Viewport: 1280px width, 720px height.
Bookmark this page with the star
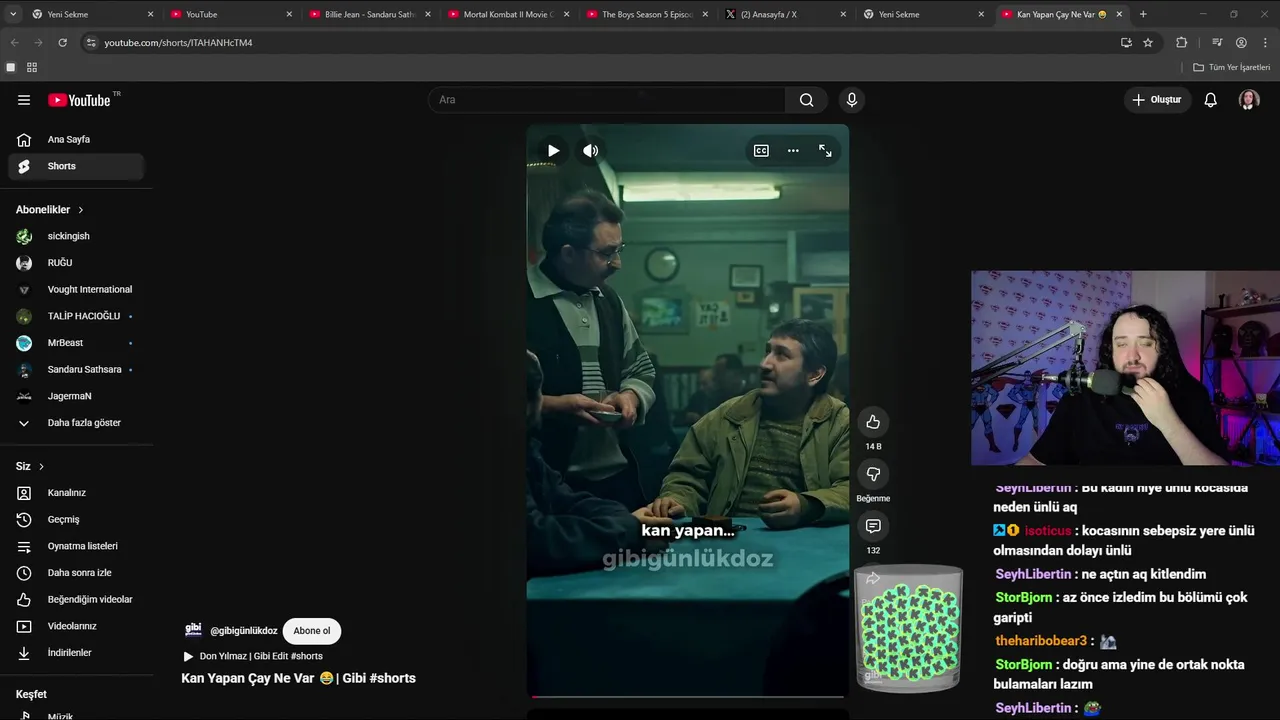[1148, 43]
